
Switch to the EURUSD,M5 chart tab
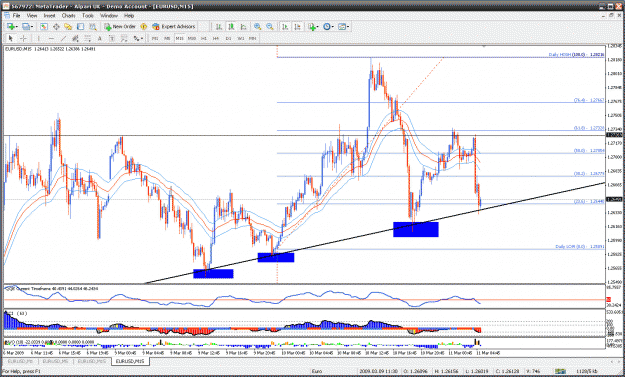coord(56,361)
